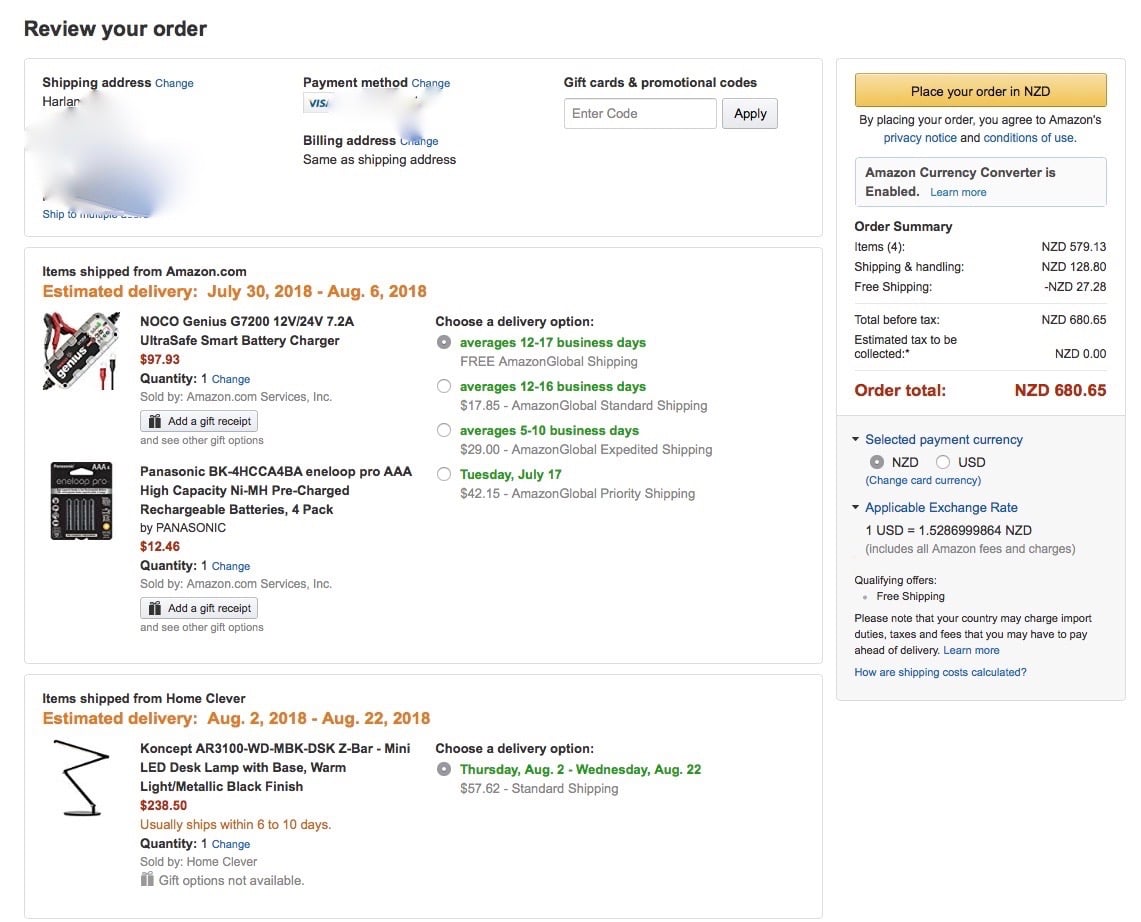
Task: Collapse the Applicable Exchange Rate section
Action: 856,507
